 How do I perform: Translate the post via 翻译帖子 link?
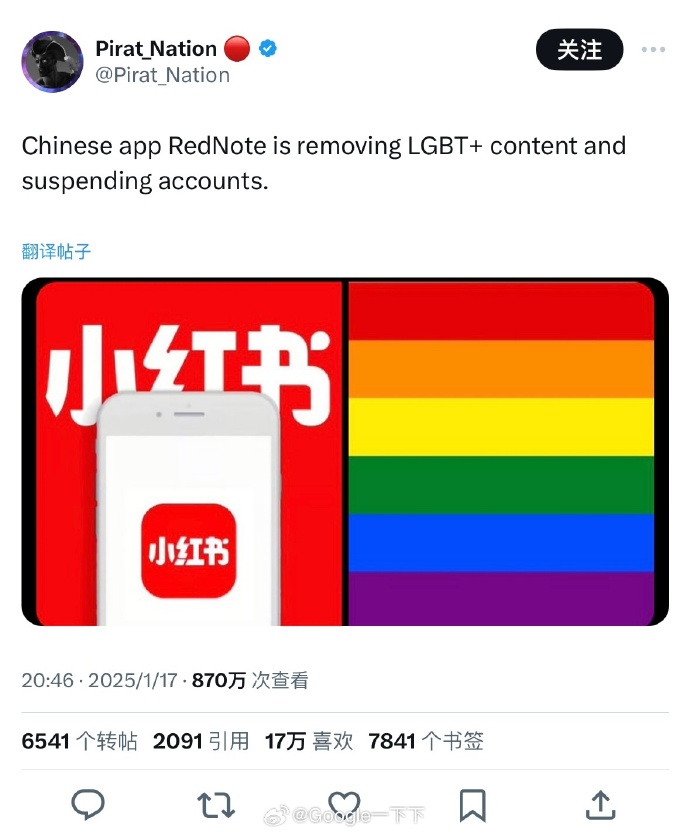pyautogui.click(x=56, y=251)
